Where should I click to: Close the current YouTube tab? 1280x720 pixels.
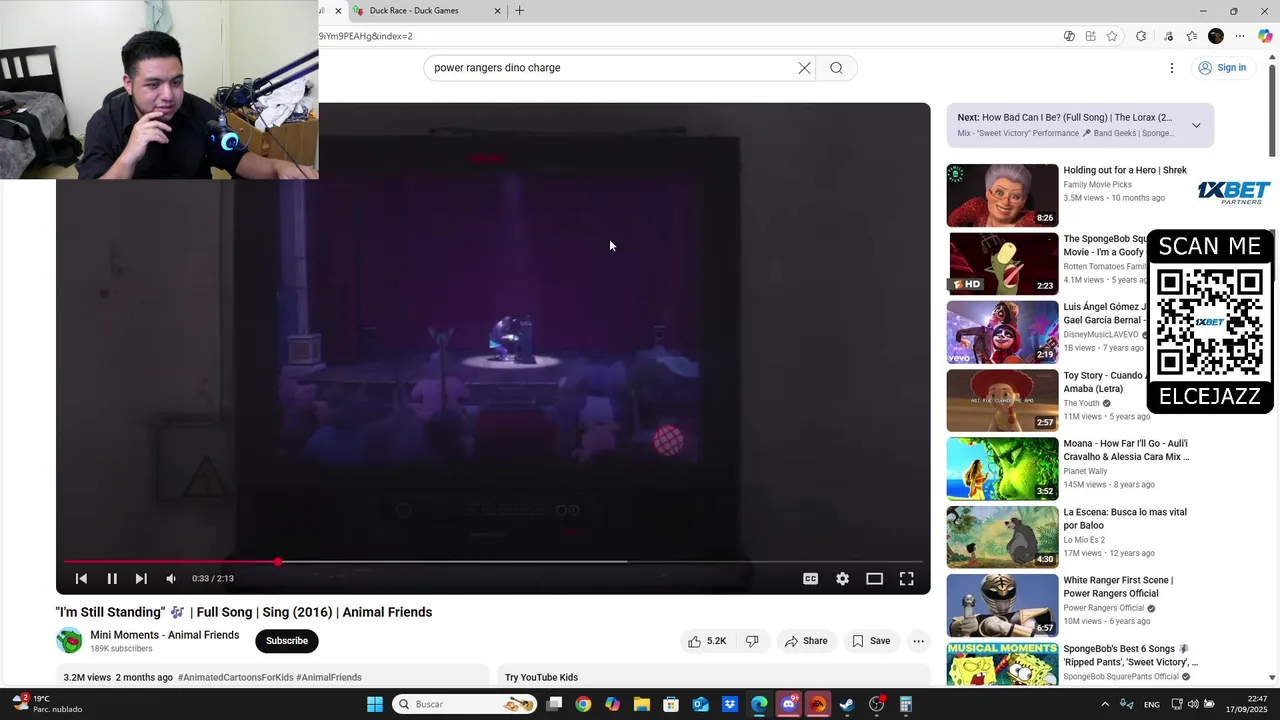[338, 11]
